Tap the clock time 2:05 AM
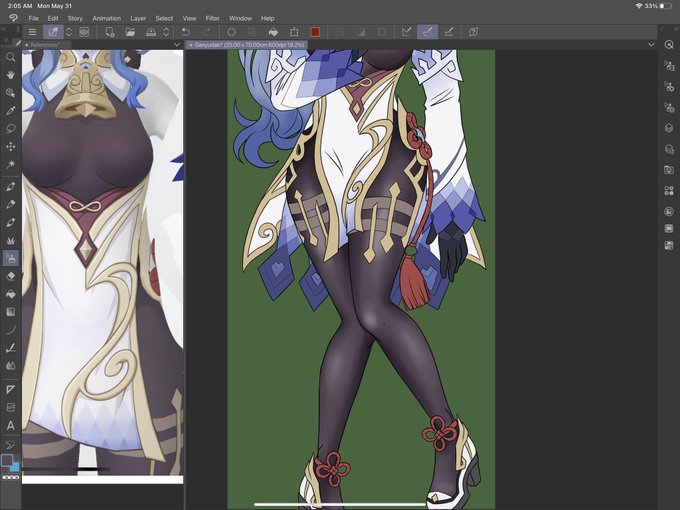This screenshot has width=680, height=510. click(20, 6)
